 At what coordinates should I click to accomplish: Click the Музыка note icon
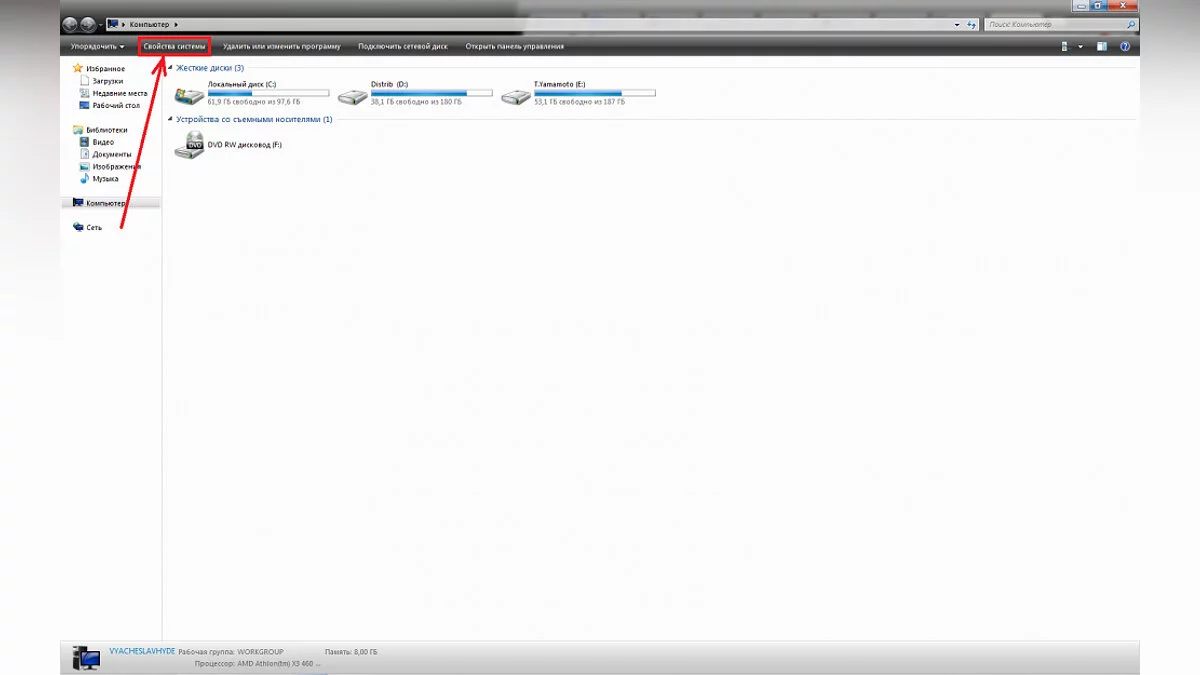tap(84, 178)
